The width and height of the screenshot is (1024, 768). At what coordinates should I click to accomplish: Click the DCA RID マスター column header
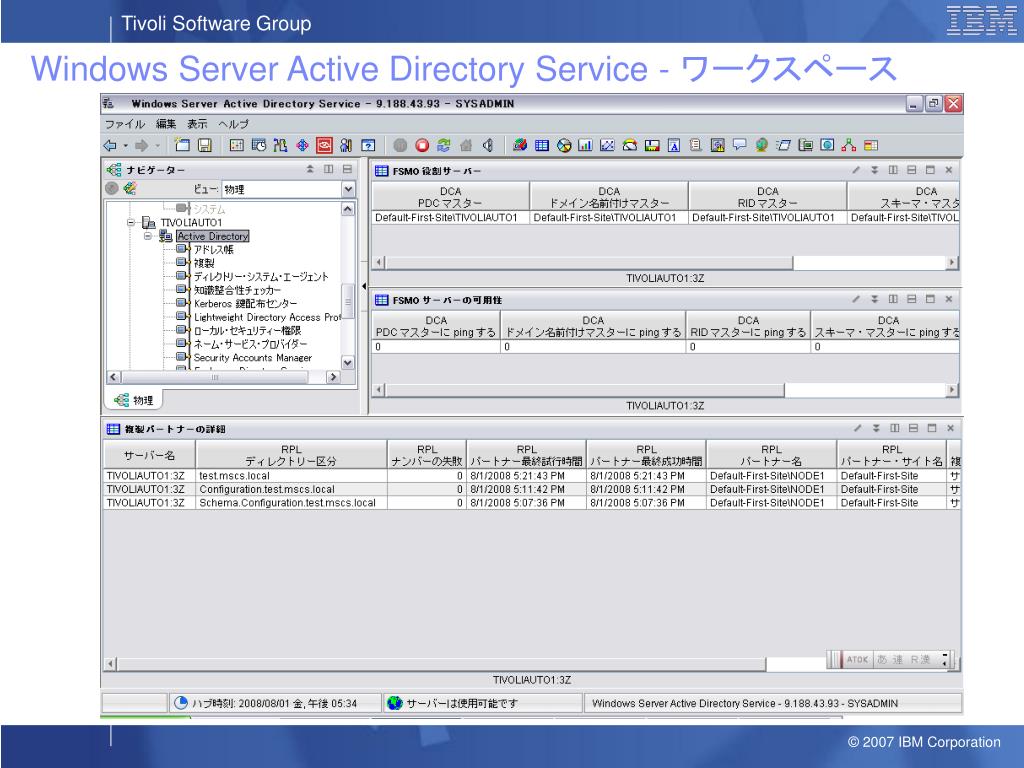pyautogui.click(x=767, y=197)
